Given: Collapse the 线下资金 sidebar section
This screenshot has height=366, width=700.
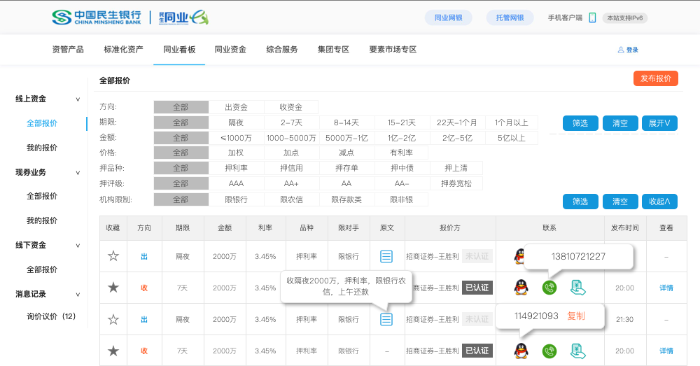Looking at the screenshot, I should (78, 245).
